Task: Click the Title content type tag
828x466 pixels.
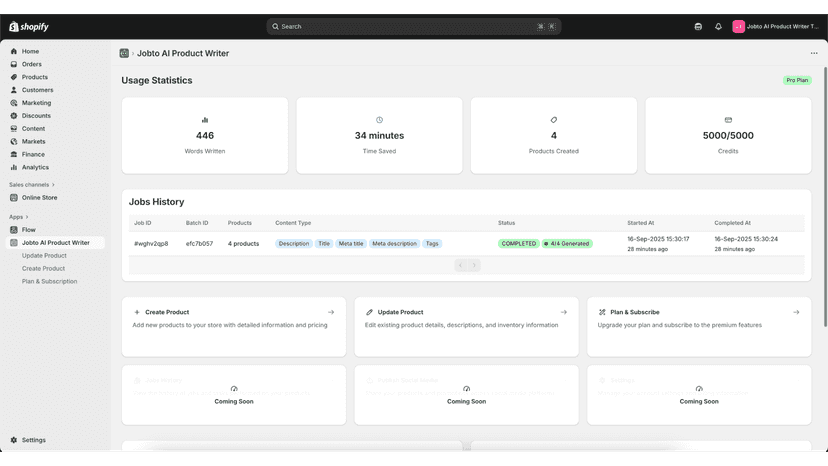Action: pyautogui.click(x=324, y=244)
